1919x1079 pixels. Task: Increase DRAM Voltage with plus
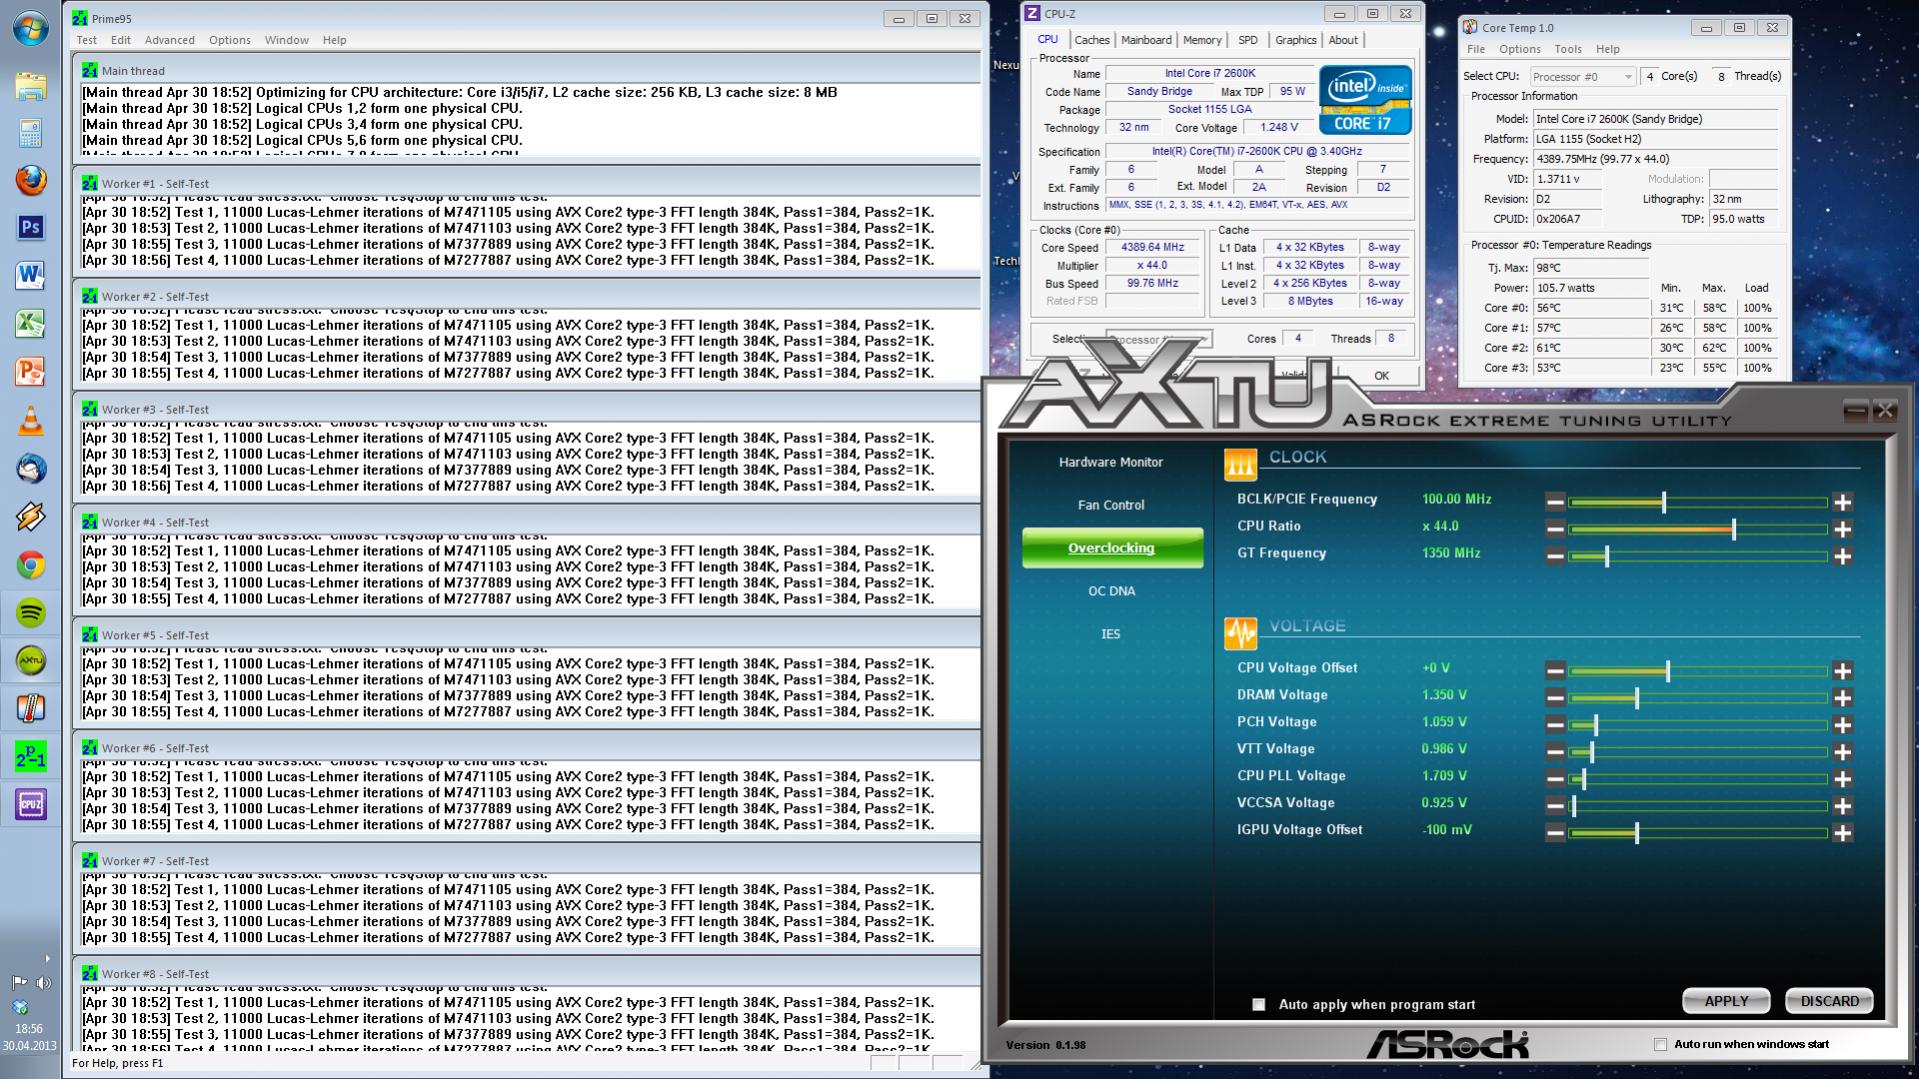1842,697
